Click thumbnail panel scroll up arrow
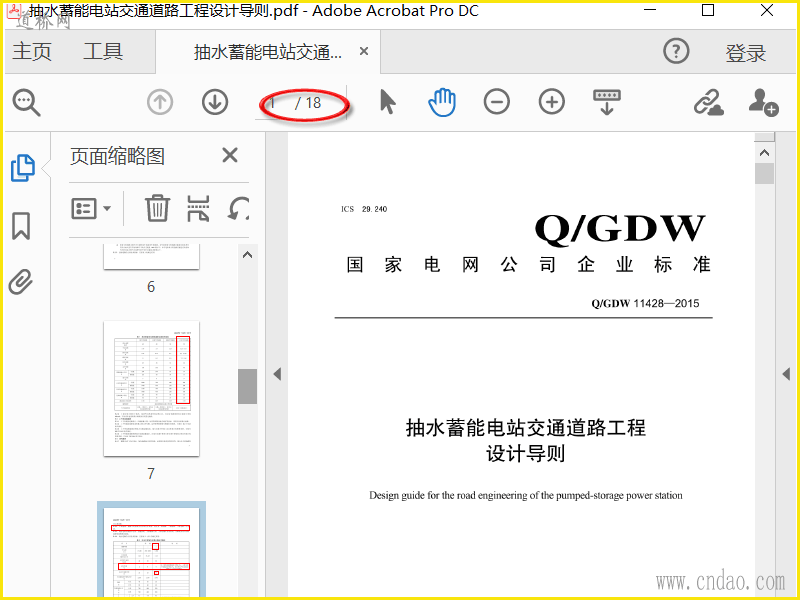Image resolution: width=800 pixels, height=600 pixels. pyautogui.click(x=247, y=255)
